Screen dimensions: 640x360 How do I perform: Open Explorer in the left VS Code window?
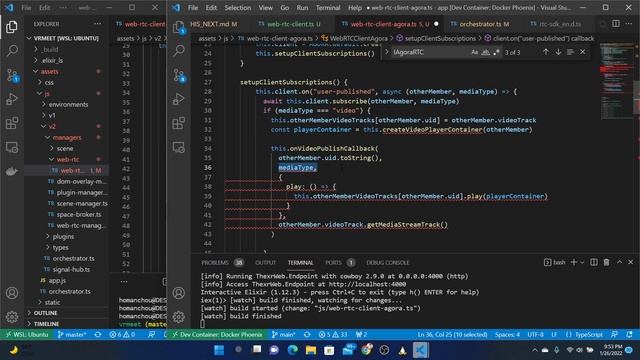point(12,27)
